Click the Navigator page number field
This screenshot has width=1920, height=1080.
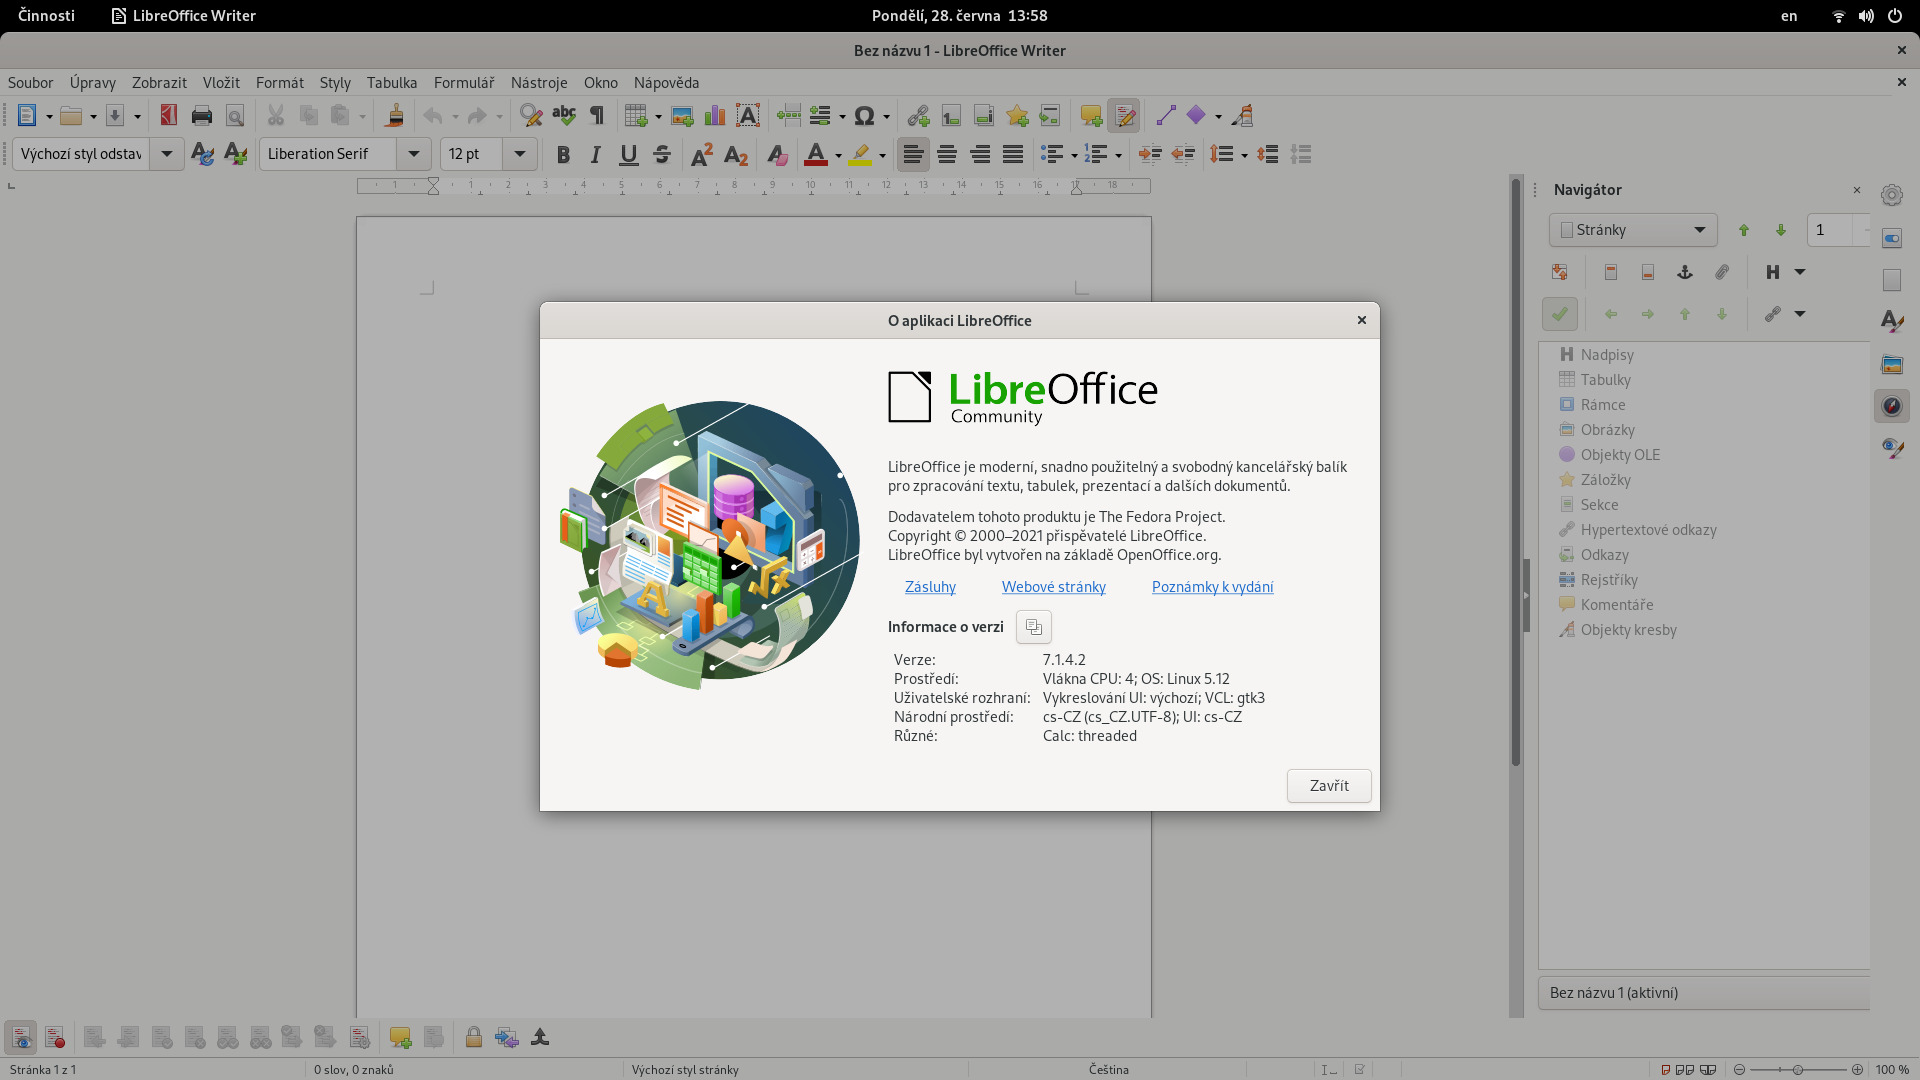1830,230
